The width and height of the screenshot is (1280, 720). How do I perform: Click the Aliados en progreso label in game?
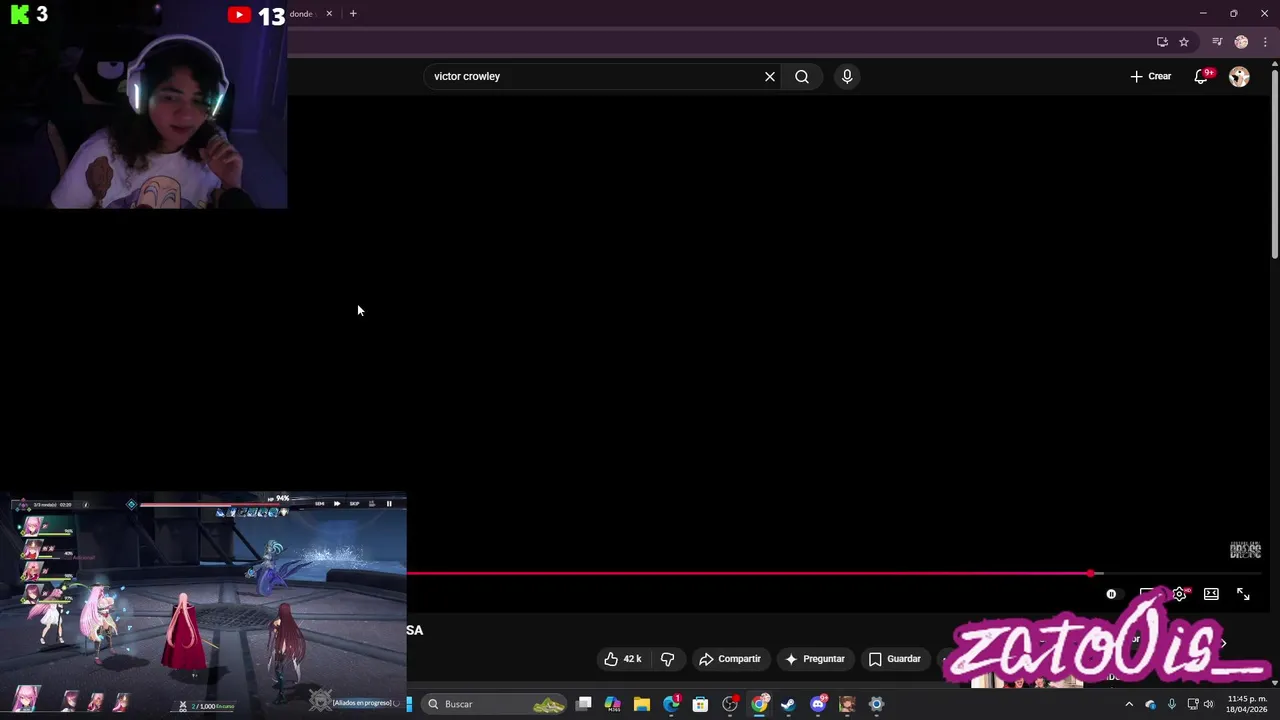(x=362, y=703)
